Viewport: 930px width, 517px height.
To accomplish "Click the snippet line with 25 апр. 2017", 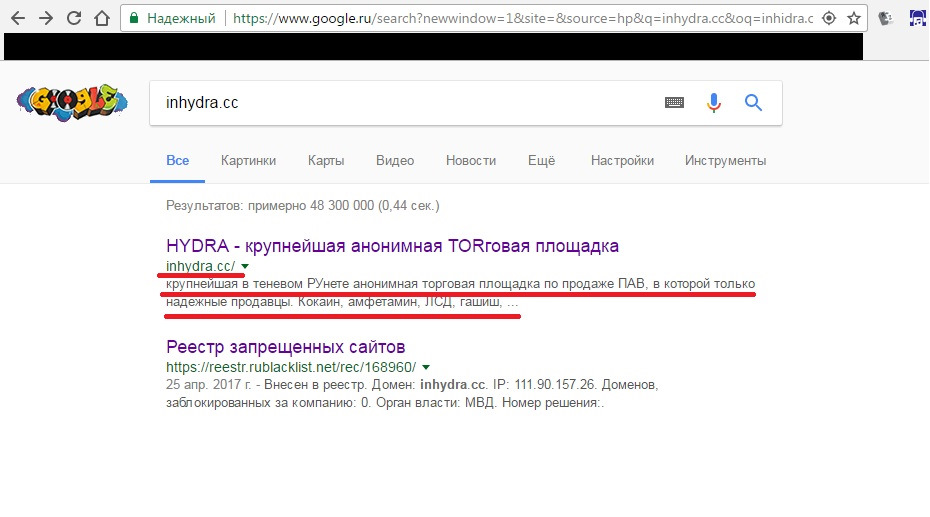I will (412, 385).
